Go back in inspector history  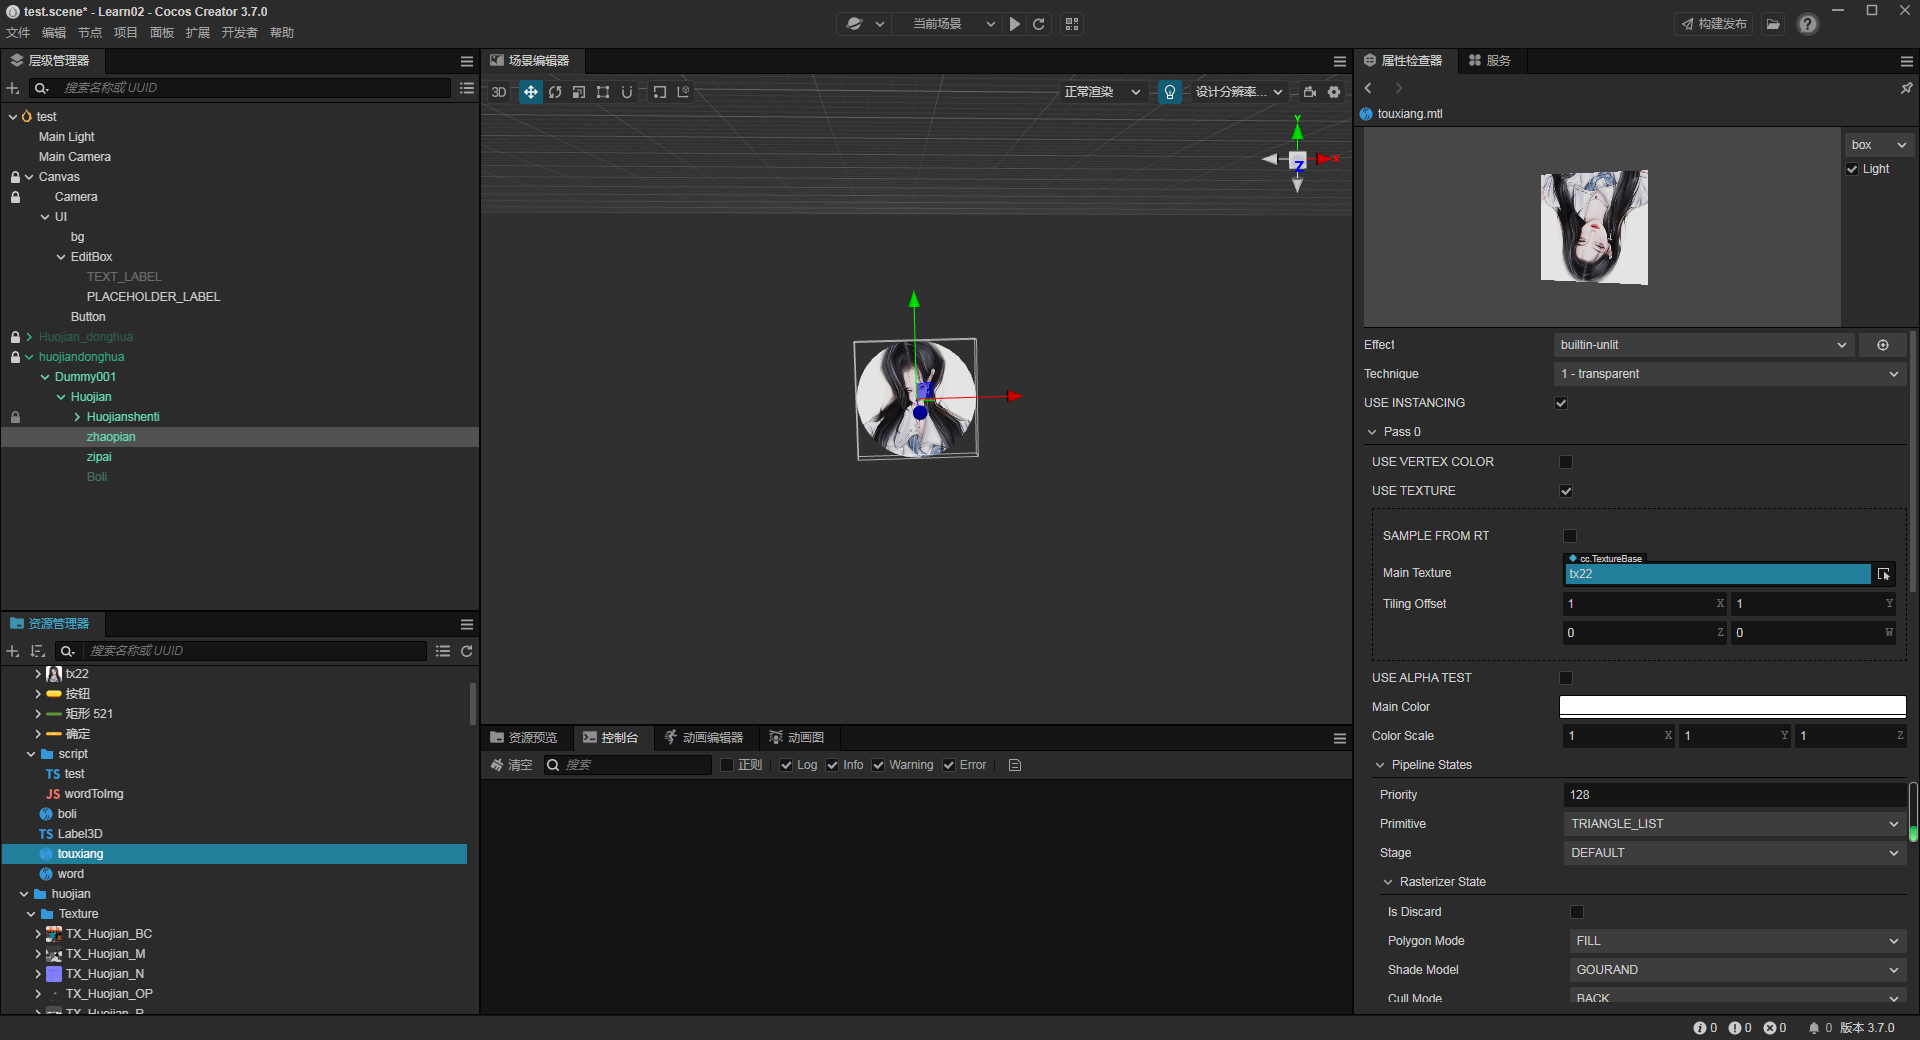[x=1368, y=88]
